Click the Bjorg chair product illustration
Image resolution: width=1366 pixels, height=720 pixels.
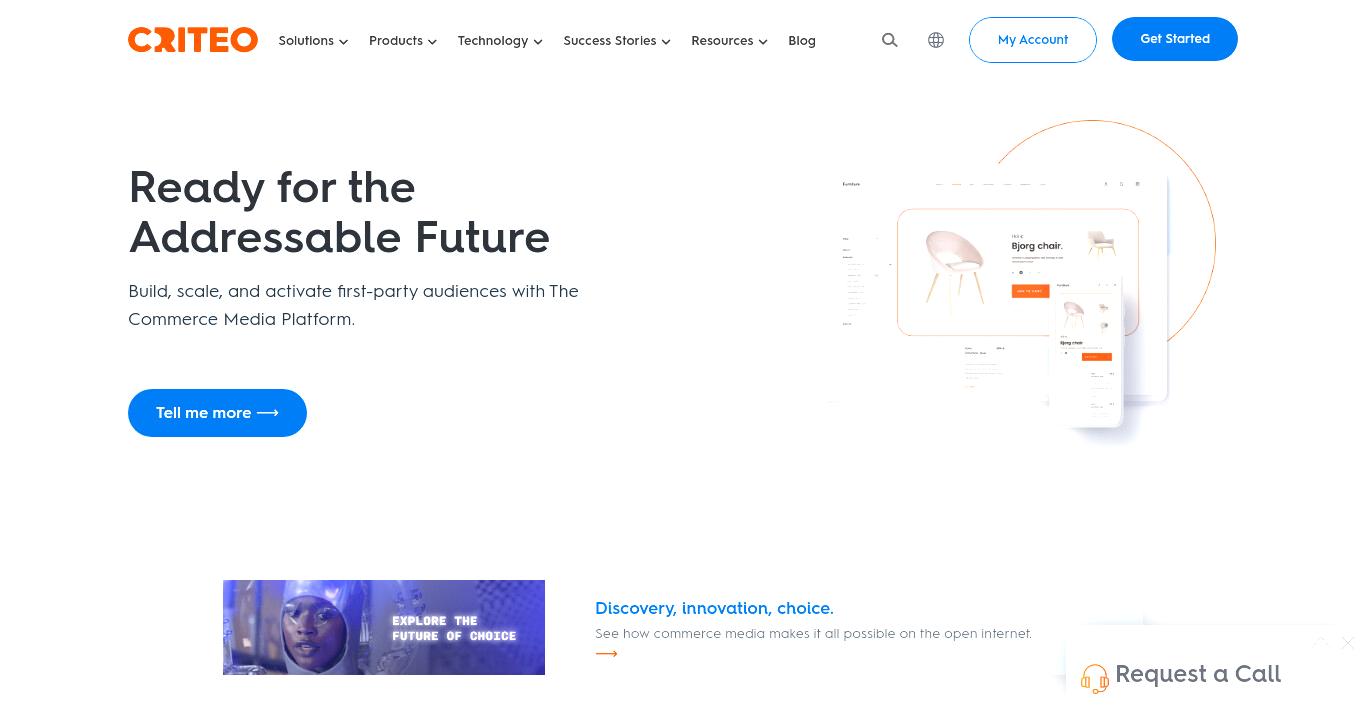[1018, 272]
